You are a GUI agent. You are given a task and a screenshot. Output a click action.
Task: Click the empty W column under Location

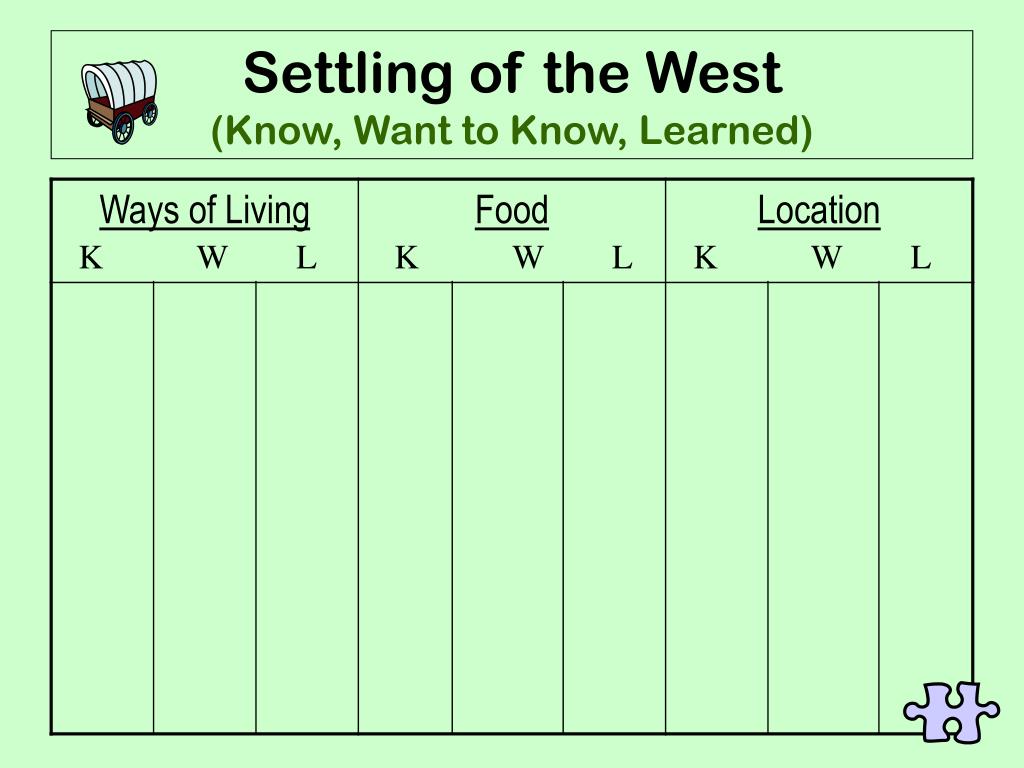click(823, 508)
